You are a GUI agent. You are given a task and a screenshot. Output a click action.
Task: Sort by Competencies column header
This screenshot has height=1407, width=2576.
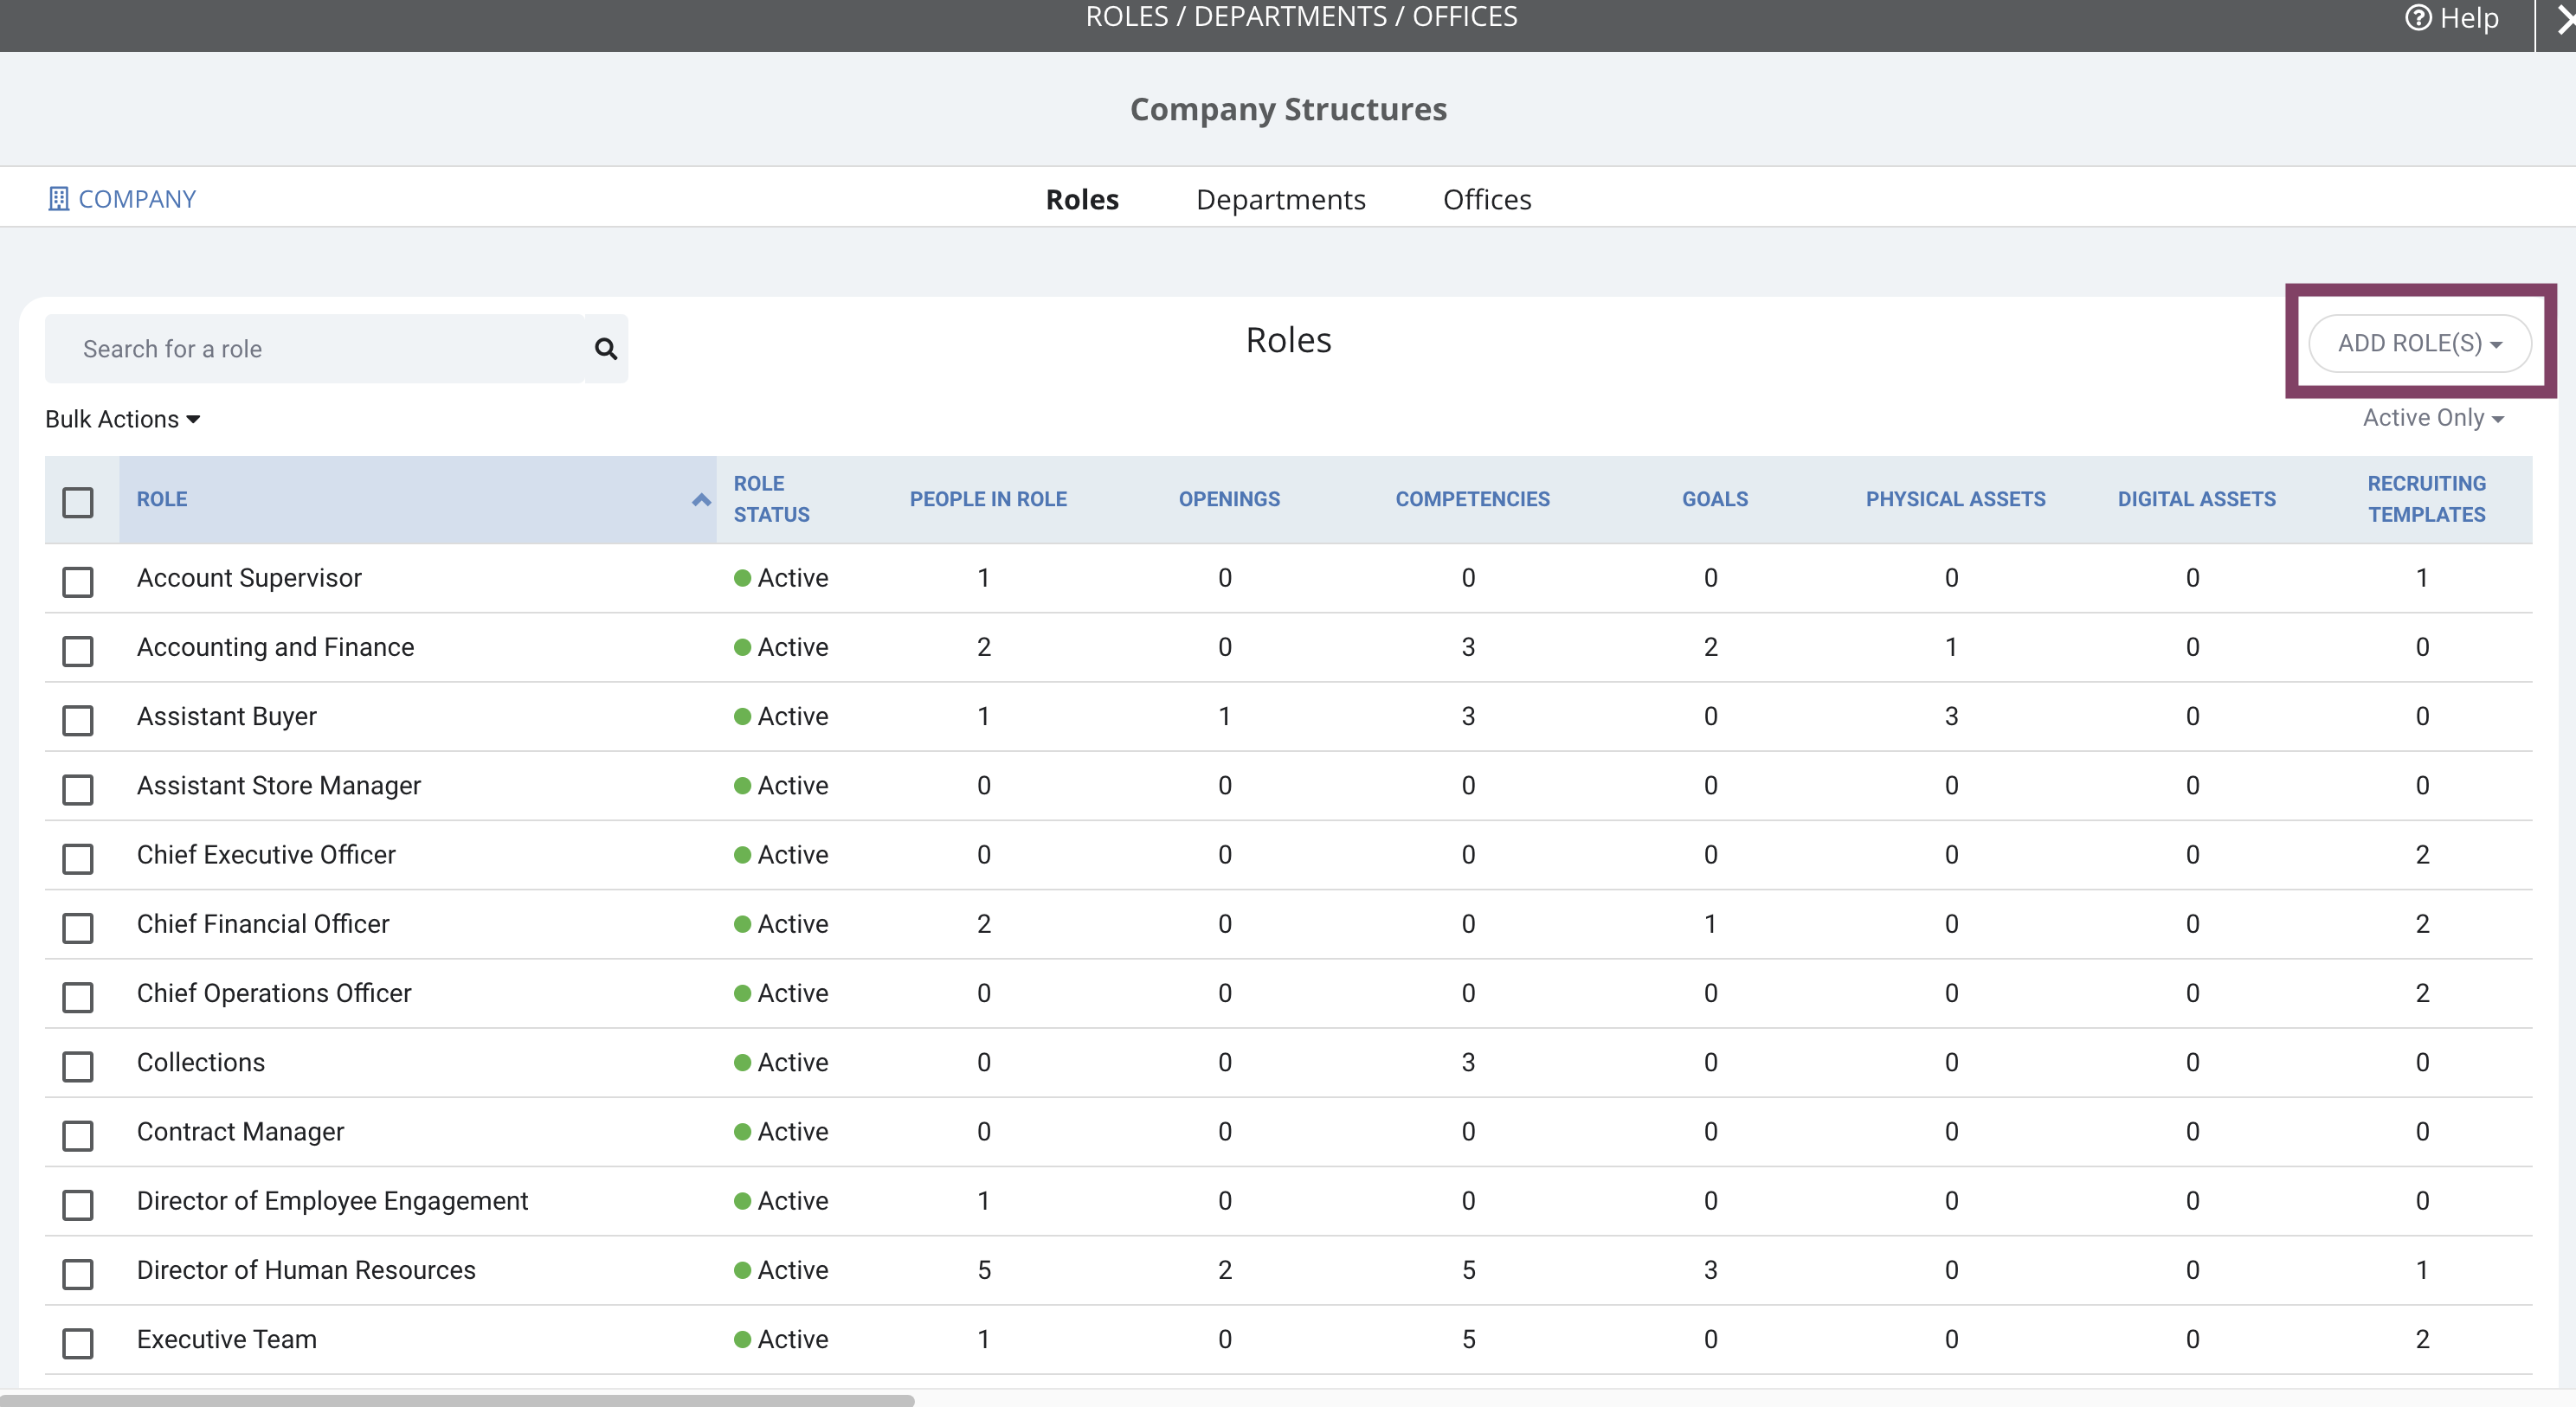pos(1472,499)
